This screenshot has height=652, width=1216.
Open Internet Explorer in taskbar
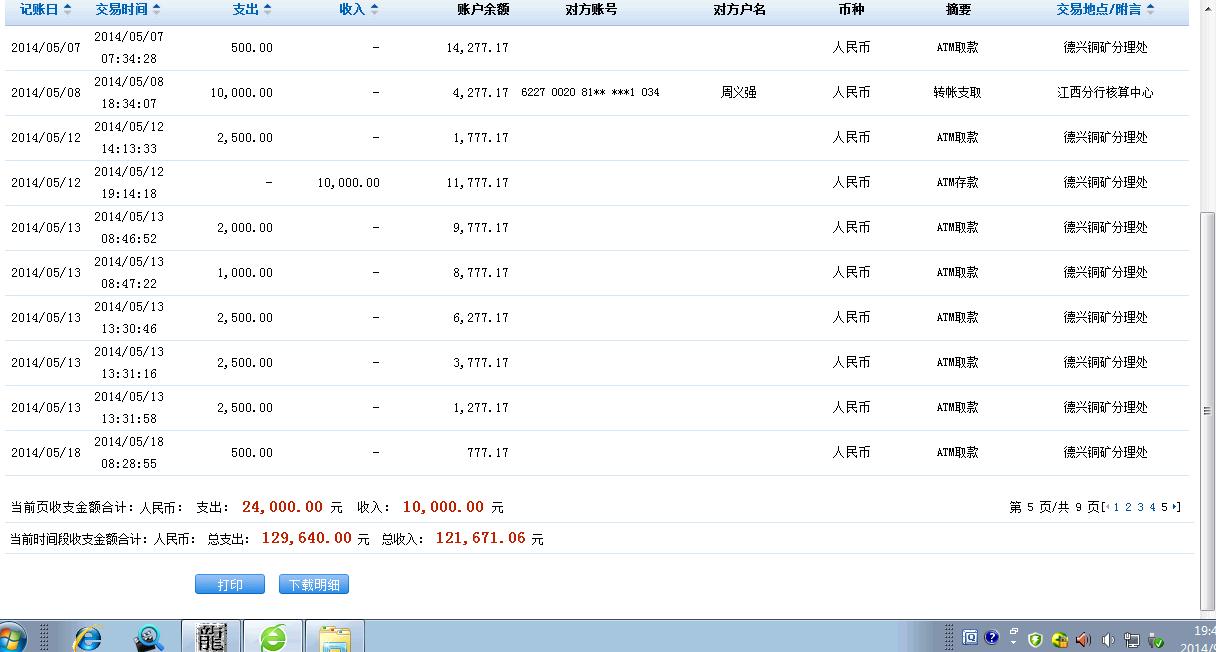(89, 637)
